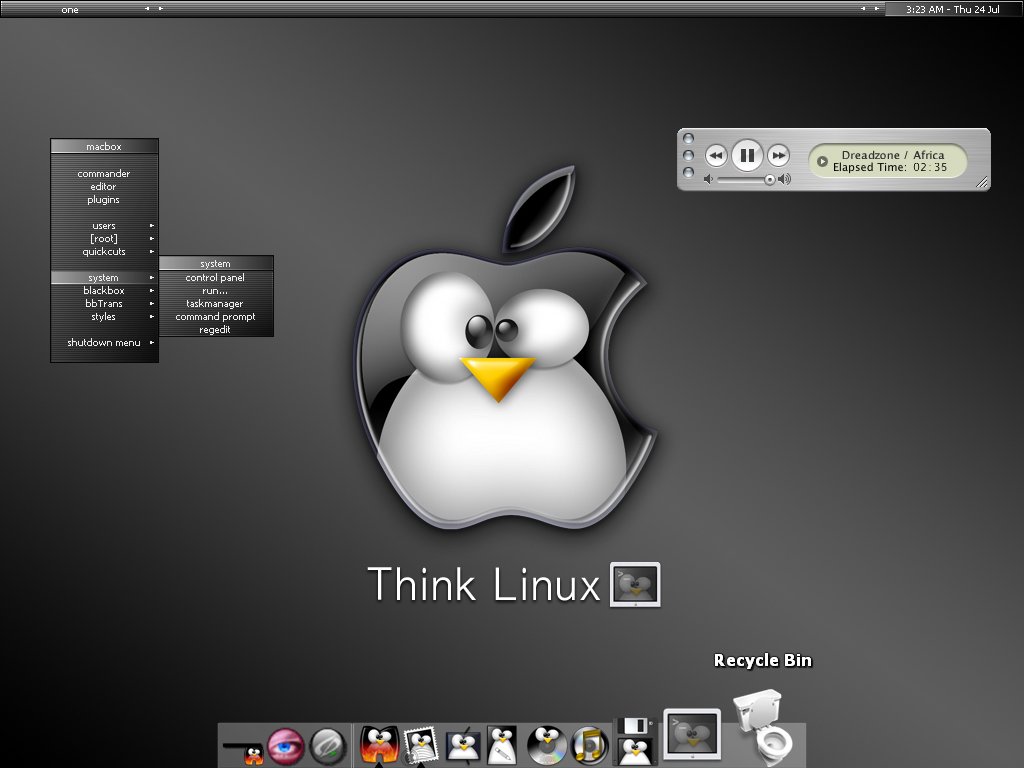Click the Dreadzone / Africa track title

[x=893, y=155]
